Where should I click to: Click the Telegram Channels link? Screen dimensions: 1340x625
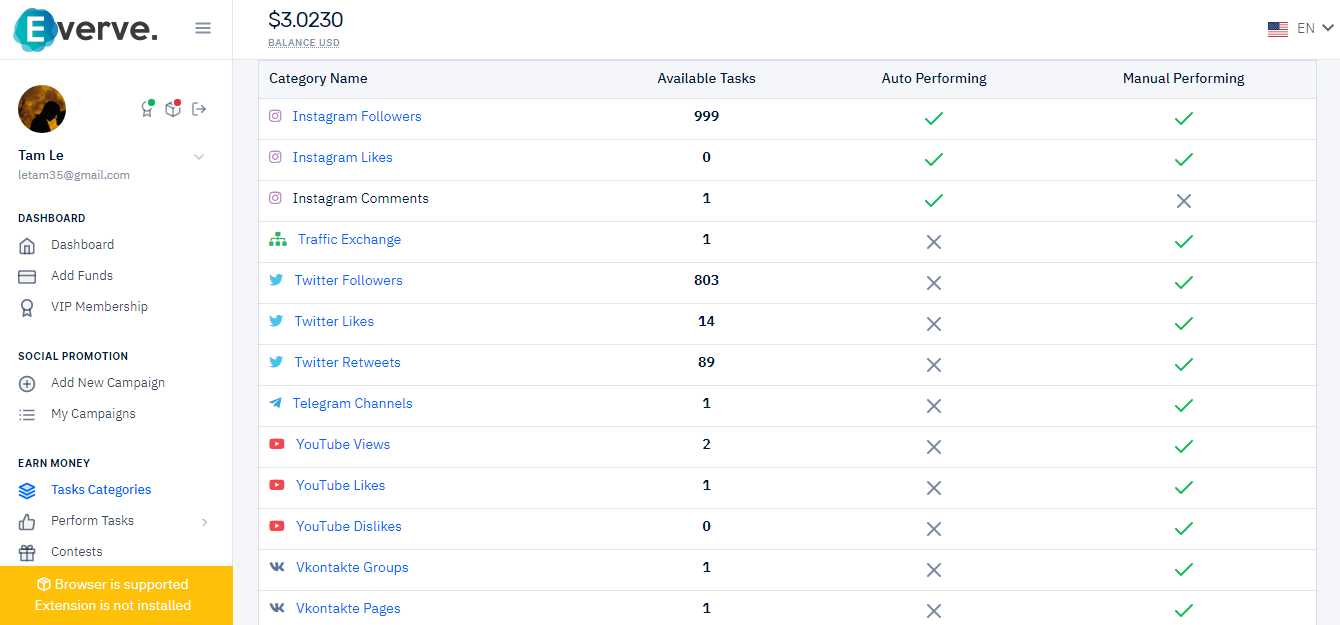(352, 404)
